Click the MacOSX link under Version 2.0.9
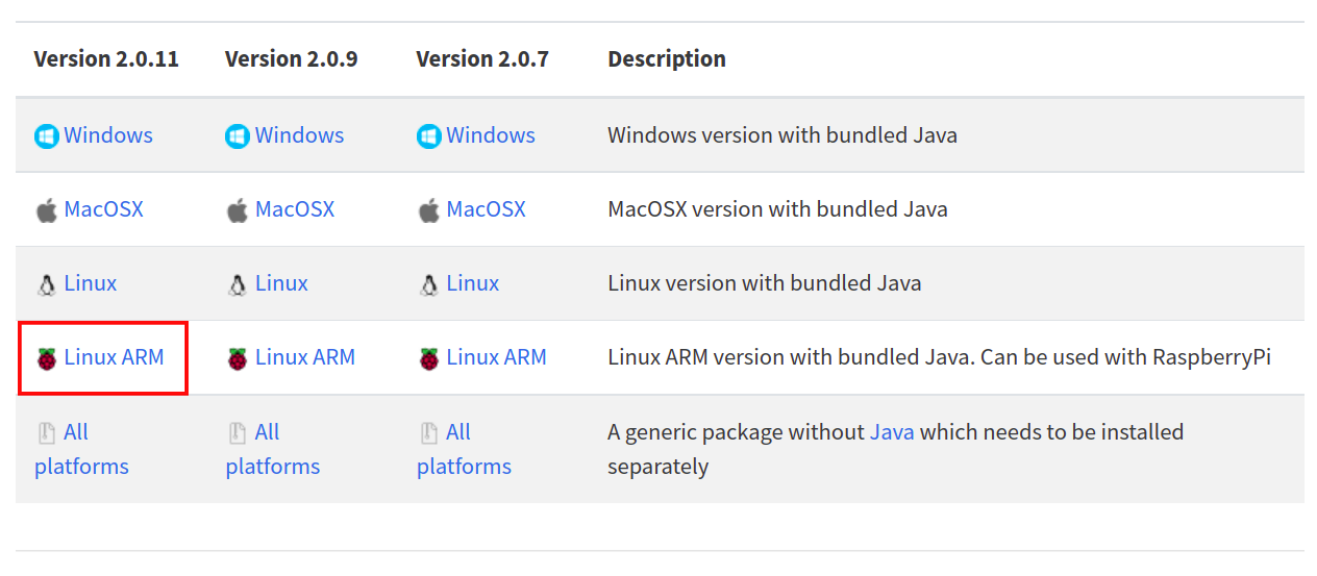 click(296, 209)
